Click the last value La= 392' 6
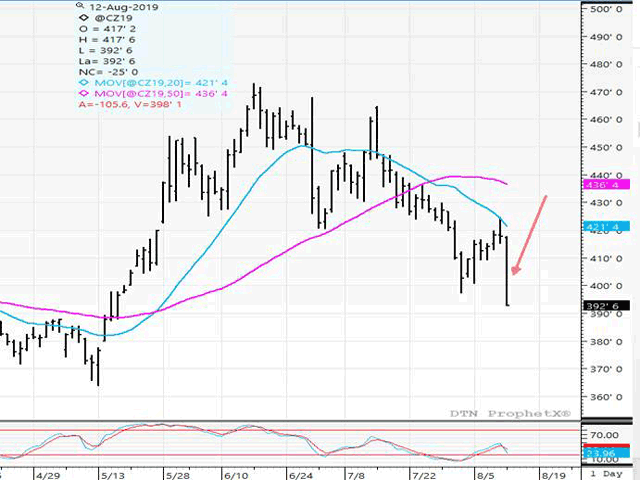This screenshot has height=480, width=640. pos(107,61)
